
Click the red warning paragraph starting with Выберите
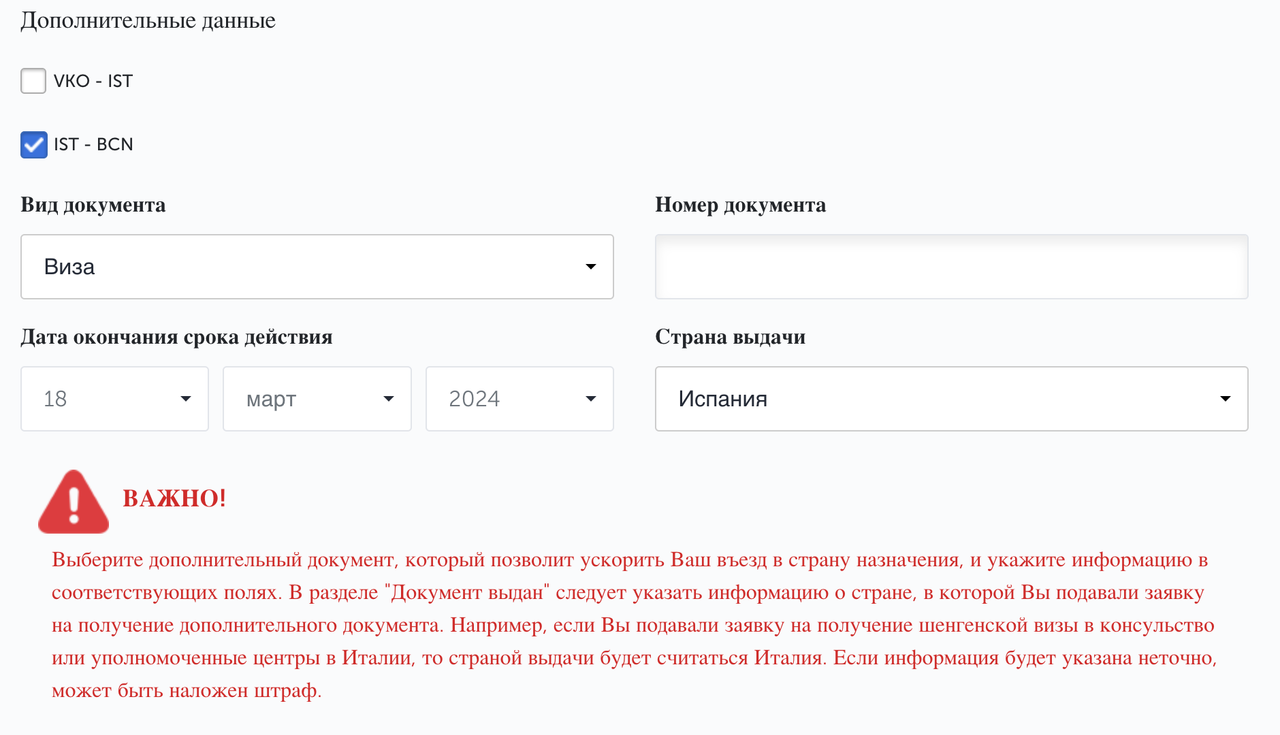click(634, 625)
